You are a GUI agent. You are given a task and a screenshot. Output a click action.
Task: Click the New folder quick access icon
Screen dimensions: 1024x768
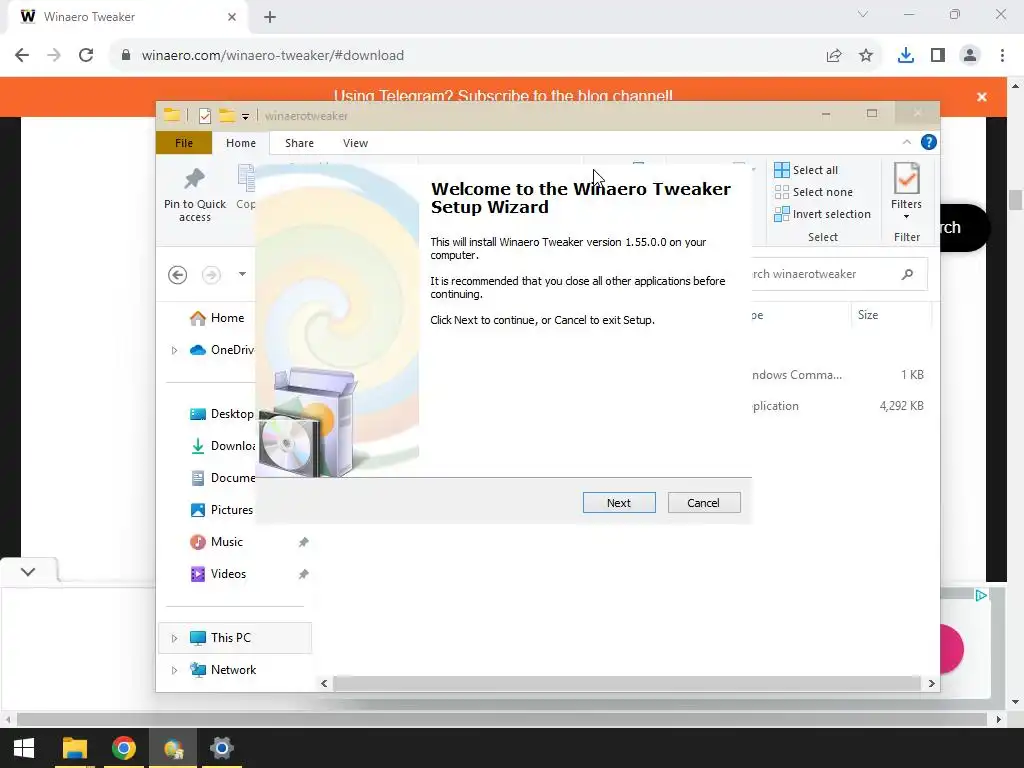pos(227,116)
